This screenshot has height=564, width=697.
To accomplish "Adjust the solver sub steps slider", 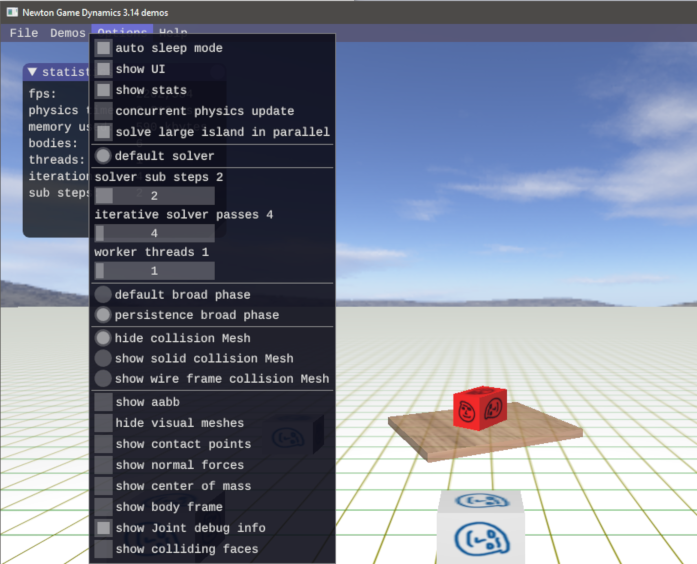I will coord(154,196).
